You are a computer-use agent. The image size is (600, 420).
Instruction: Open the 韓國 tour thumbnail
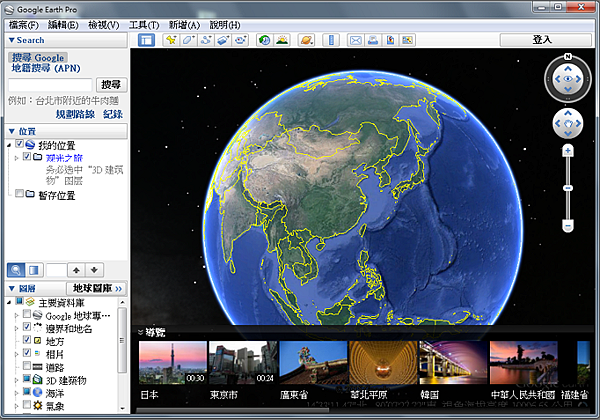453,363
